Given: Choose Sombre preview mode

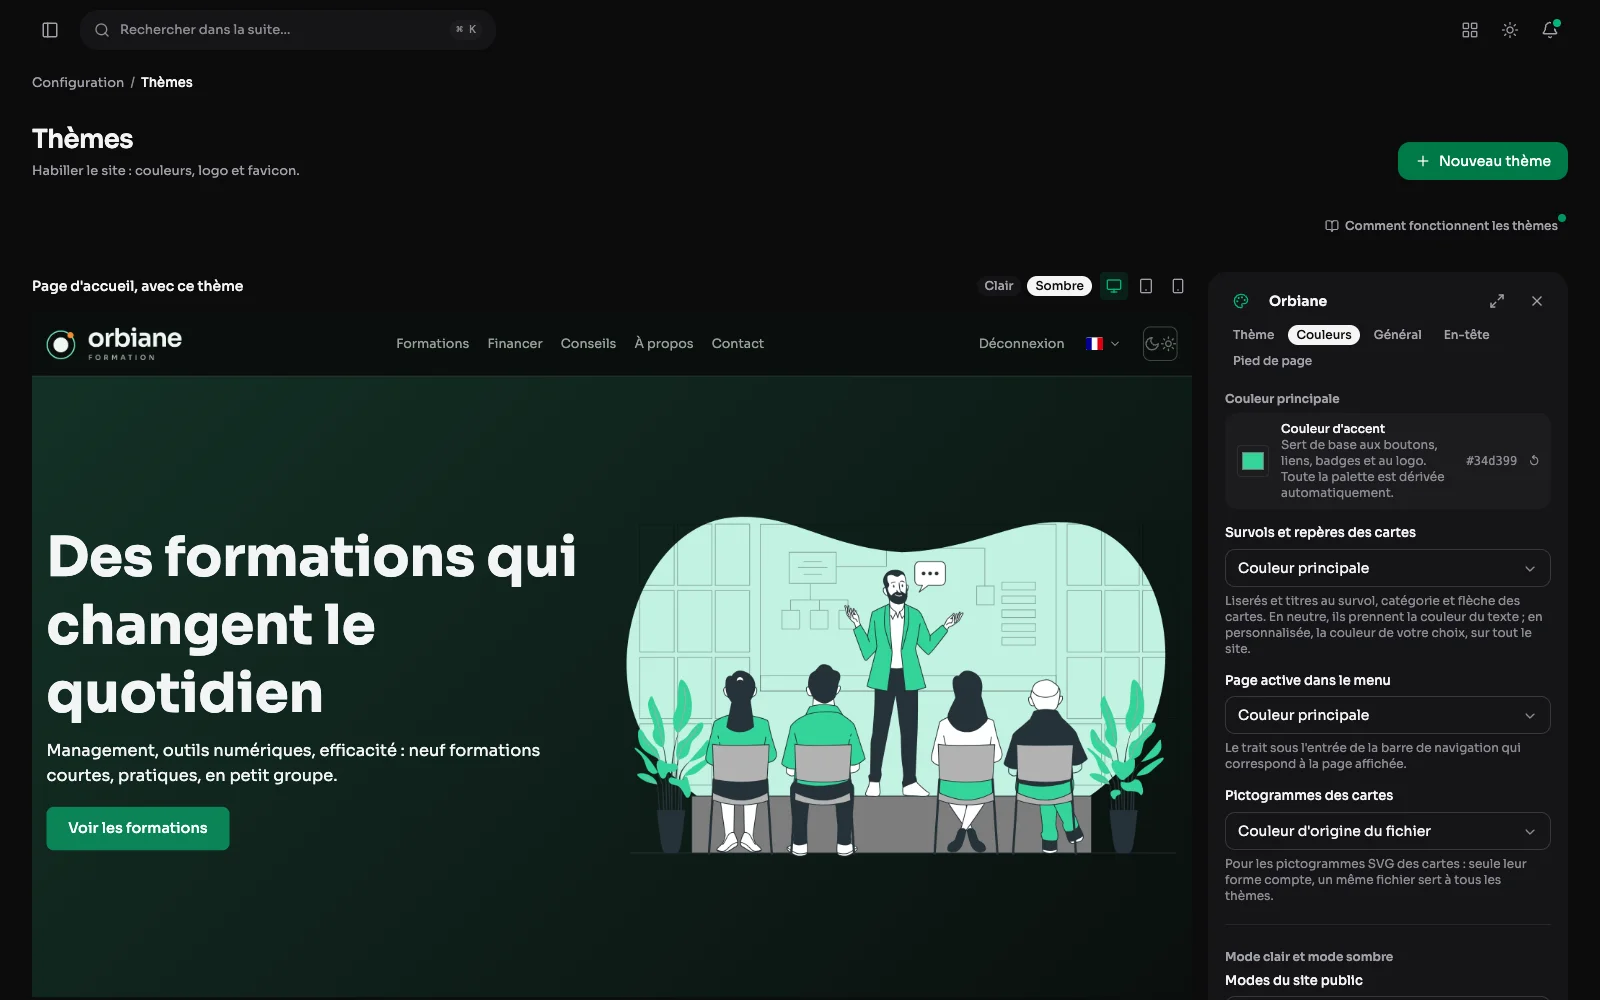Looking at the screenshot, I should (1059, 286).
